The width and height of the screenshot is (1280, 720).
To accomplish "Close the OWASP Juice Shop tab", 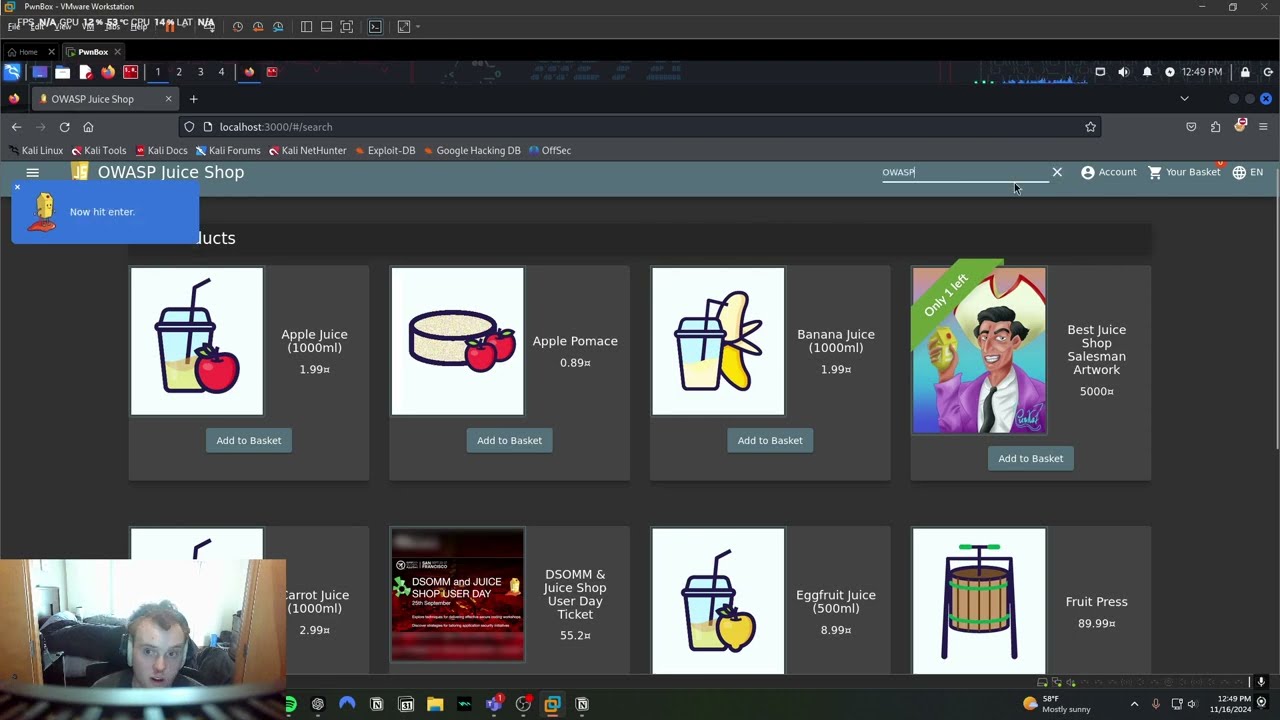I will (168, 99).
